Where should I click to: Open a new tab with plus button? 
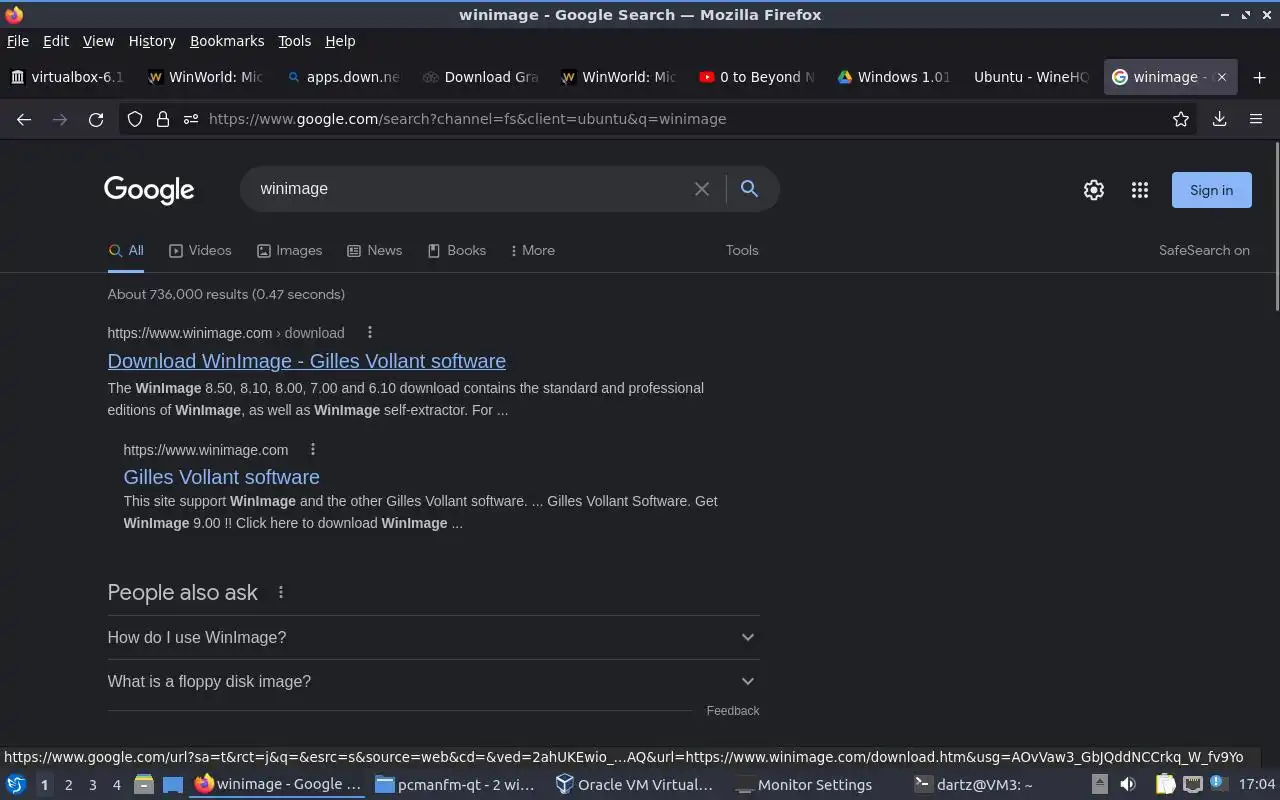pyautogui.click(x=1259, y=77)
